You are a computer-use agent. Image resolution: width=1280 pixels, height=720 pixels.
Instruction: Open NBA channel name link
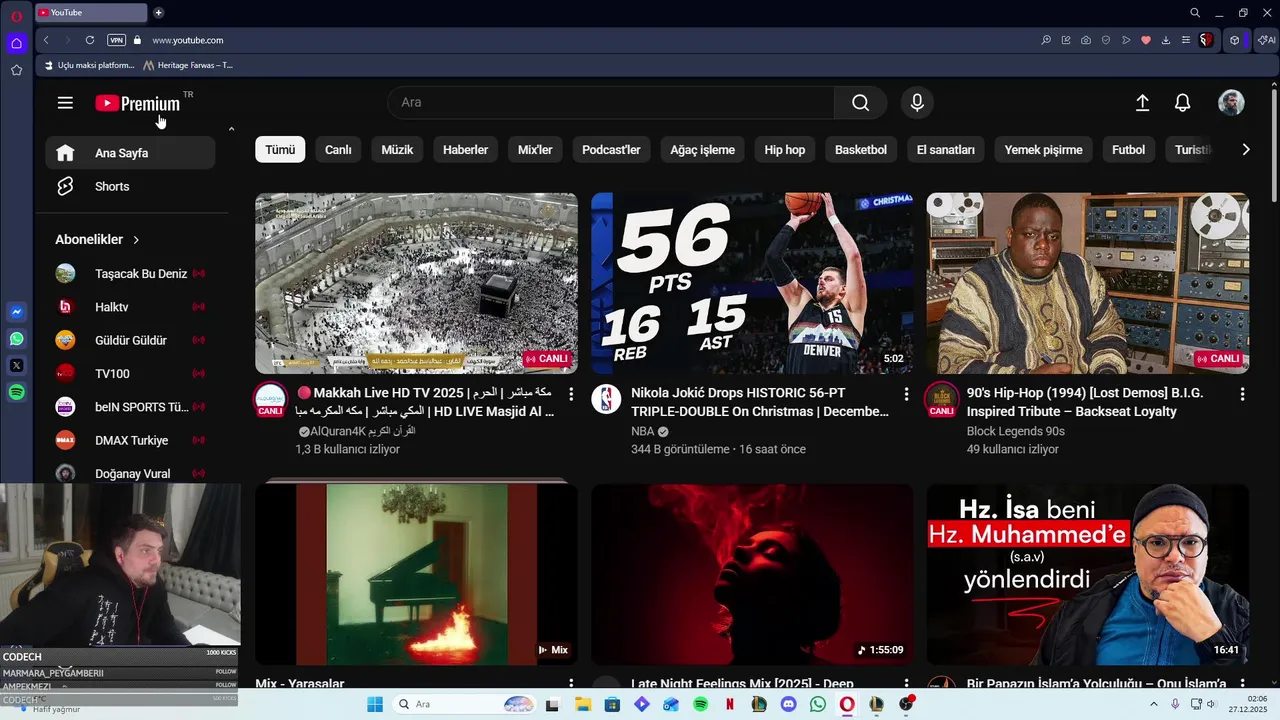point(642,431)
